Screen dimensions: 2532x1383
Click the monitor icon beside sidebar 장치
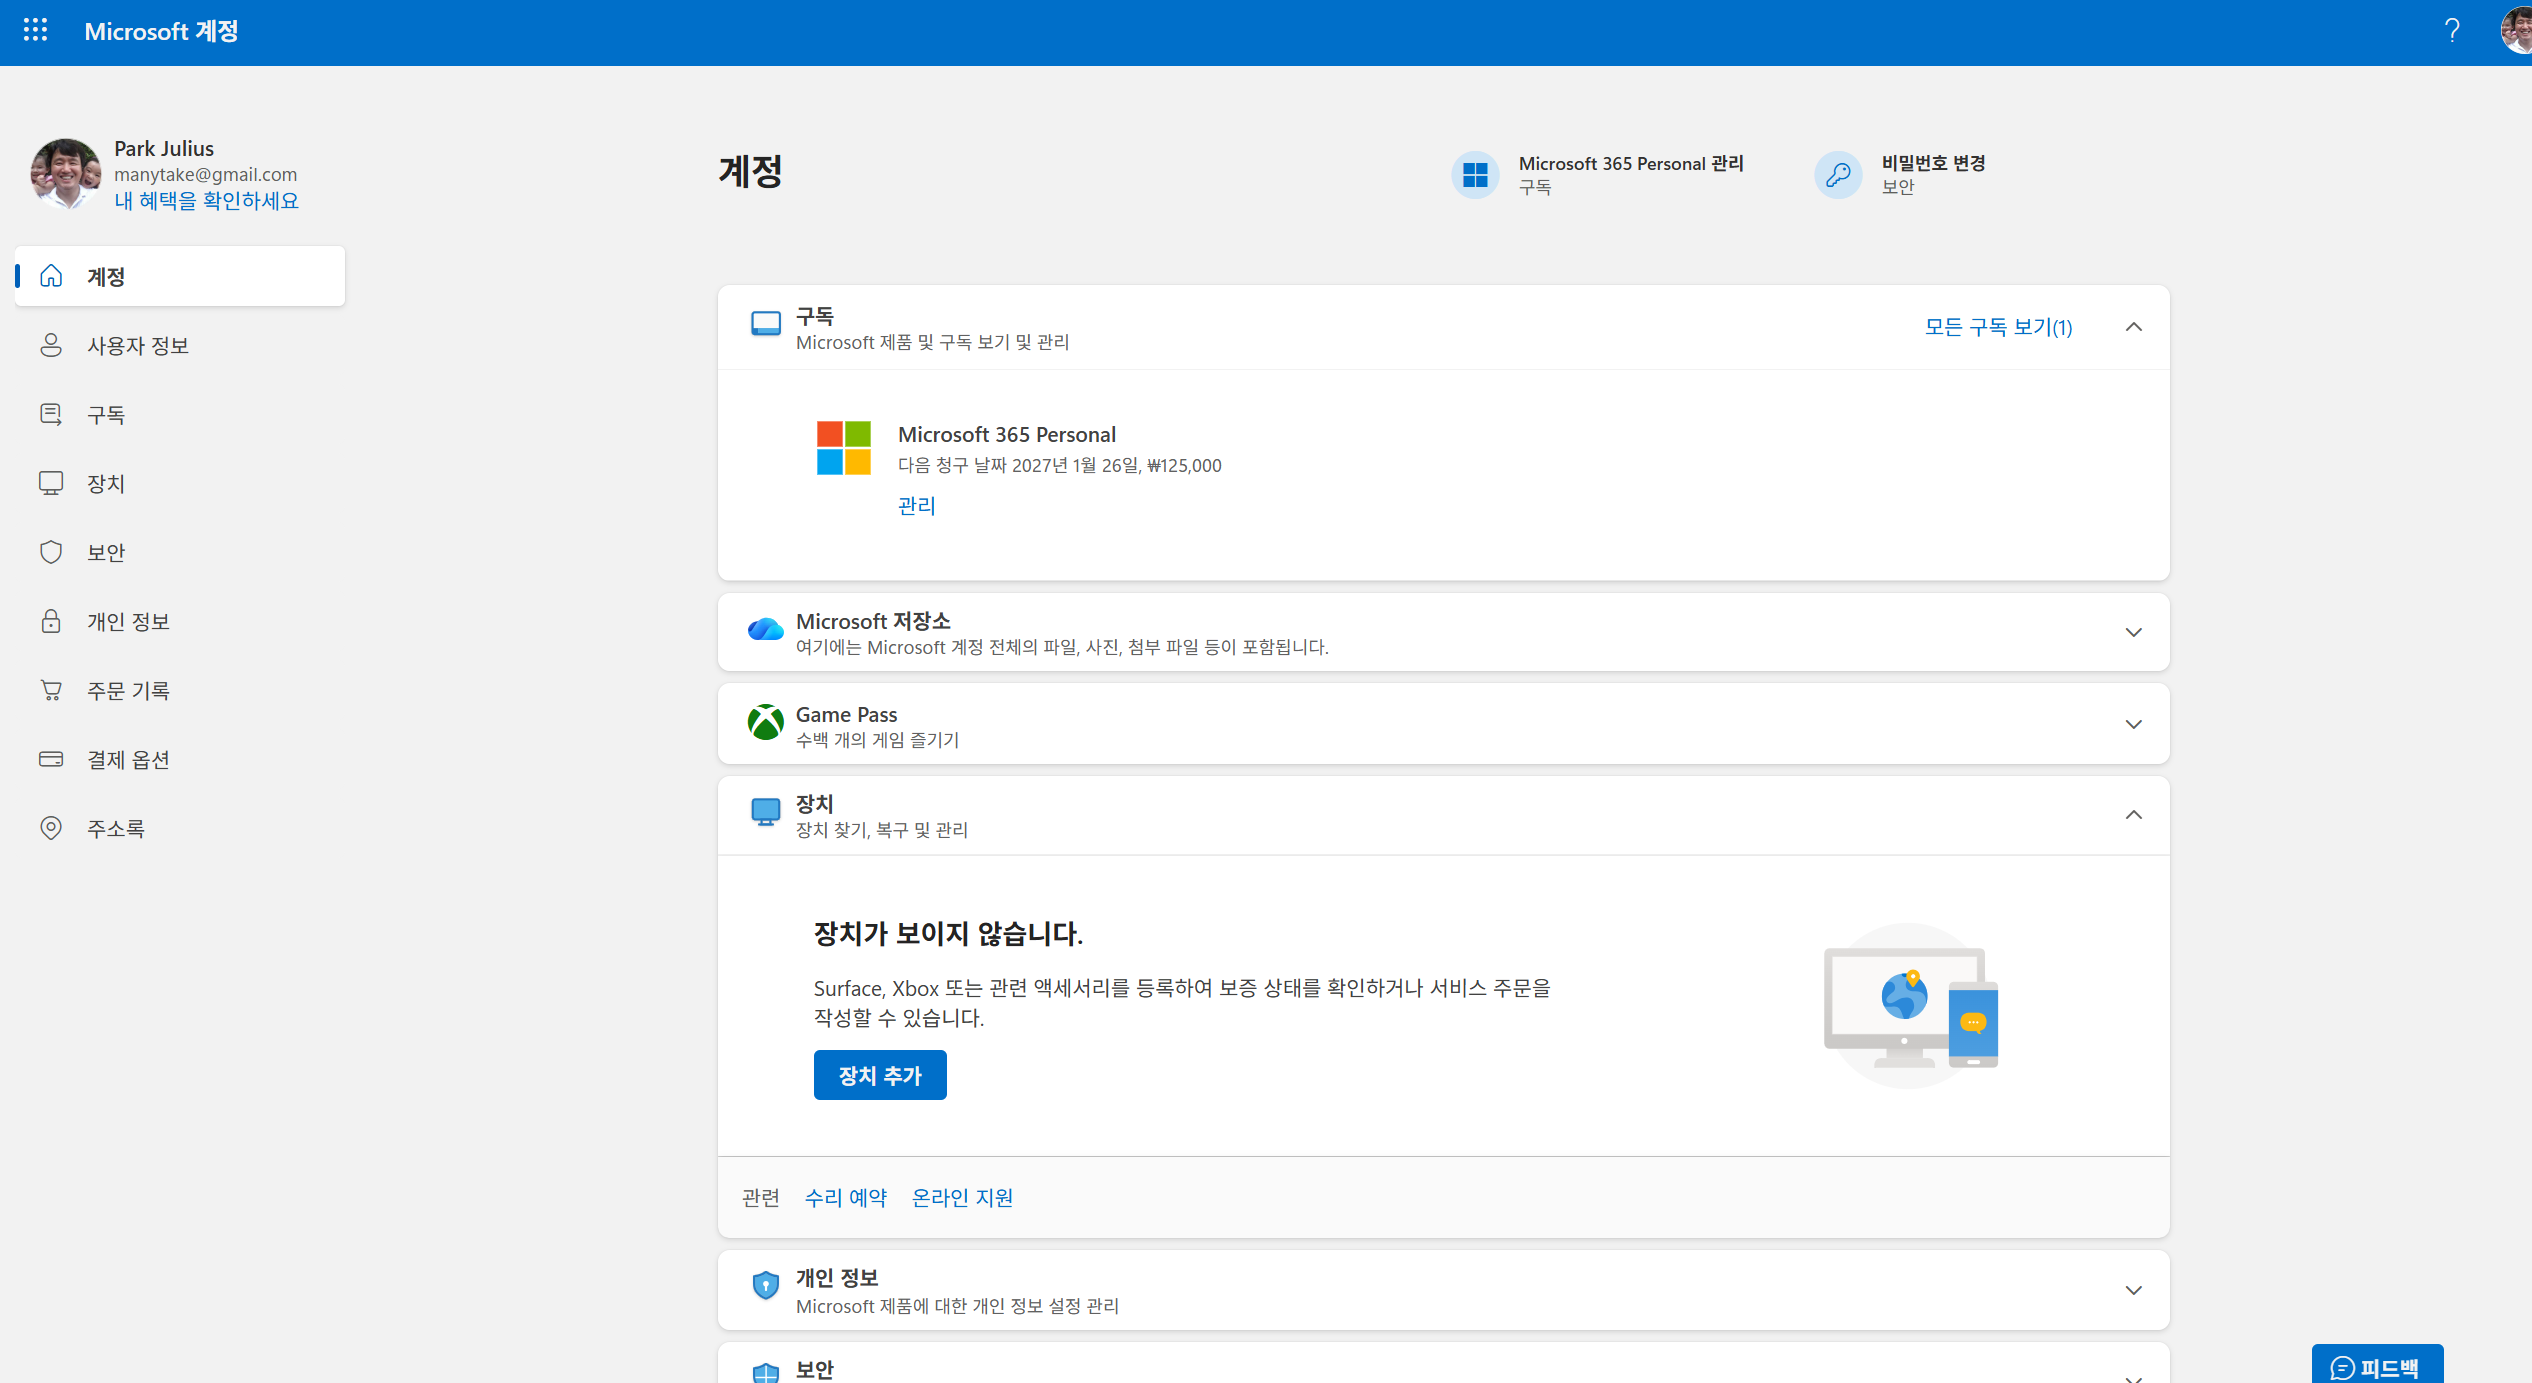click(x=51, y=483)
